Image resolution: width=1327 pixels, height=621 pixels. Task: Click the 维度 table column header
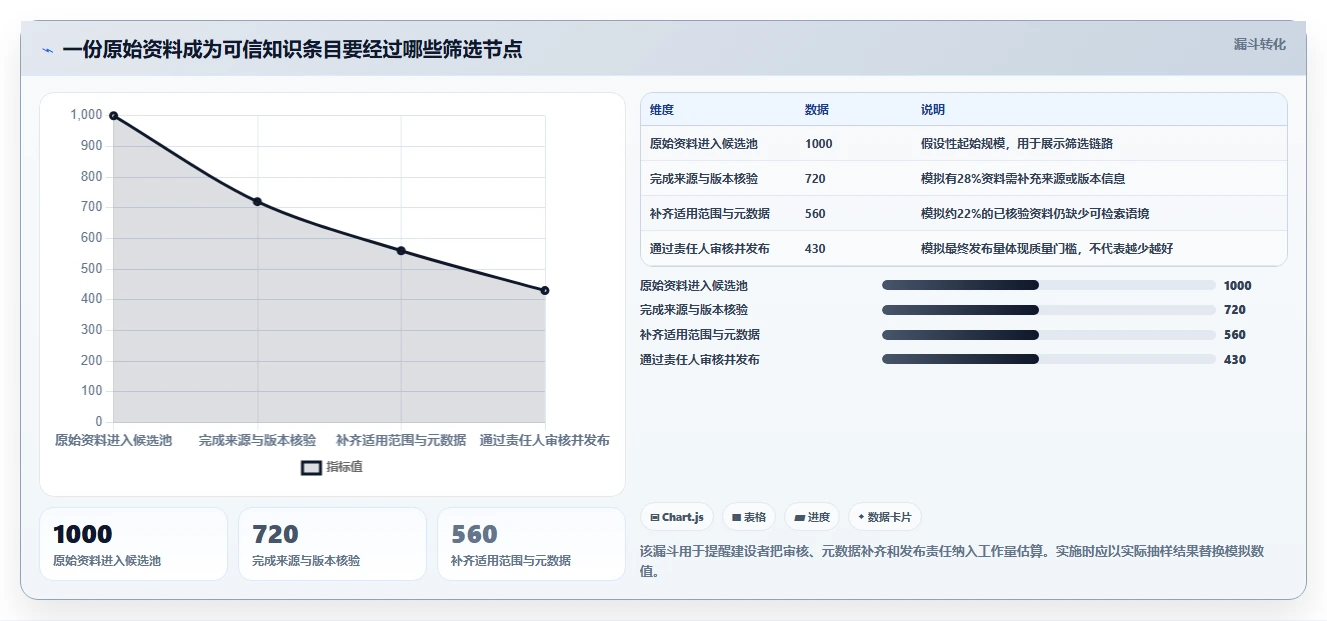point(661,109)
